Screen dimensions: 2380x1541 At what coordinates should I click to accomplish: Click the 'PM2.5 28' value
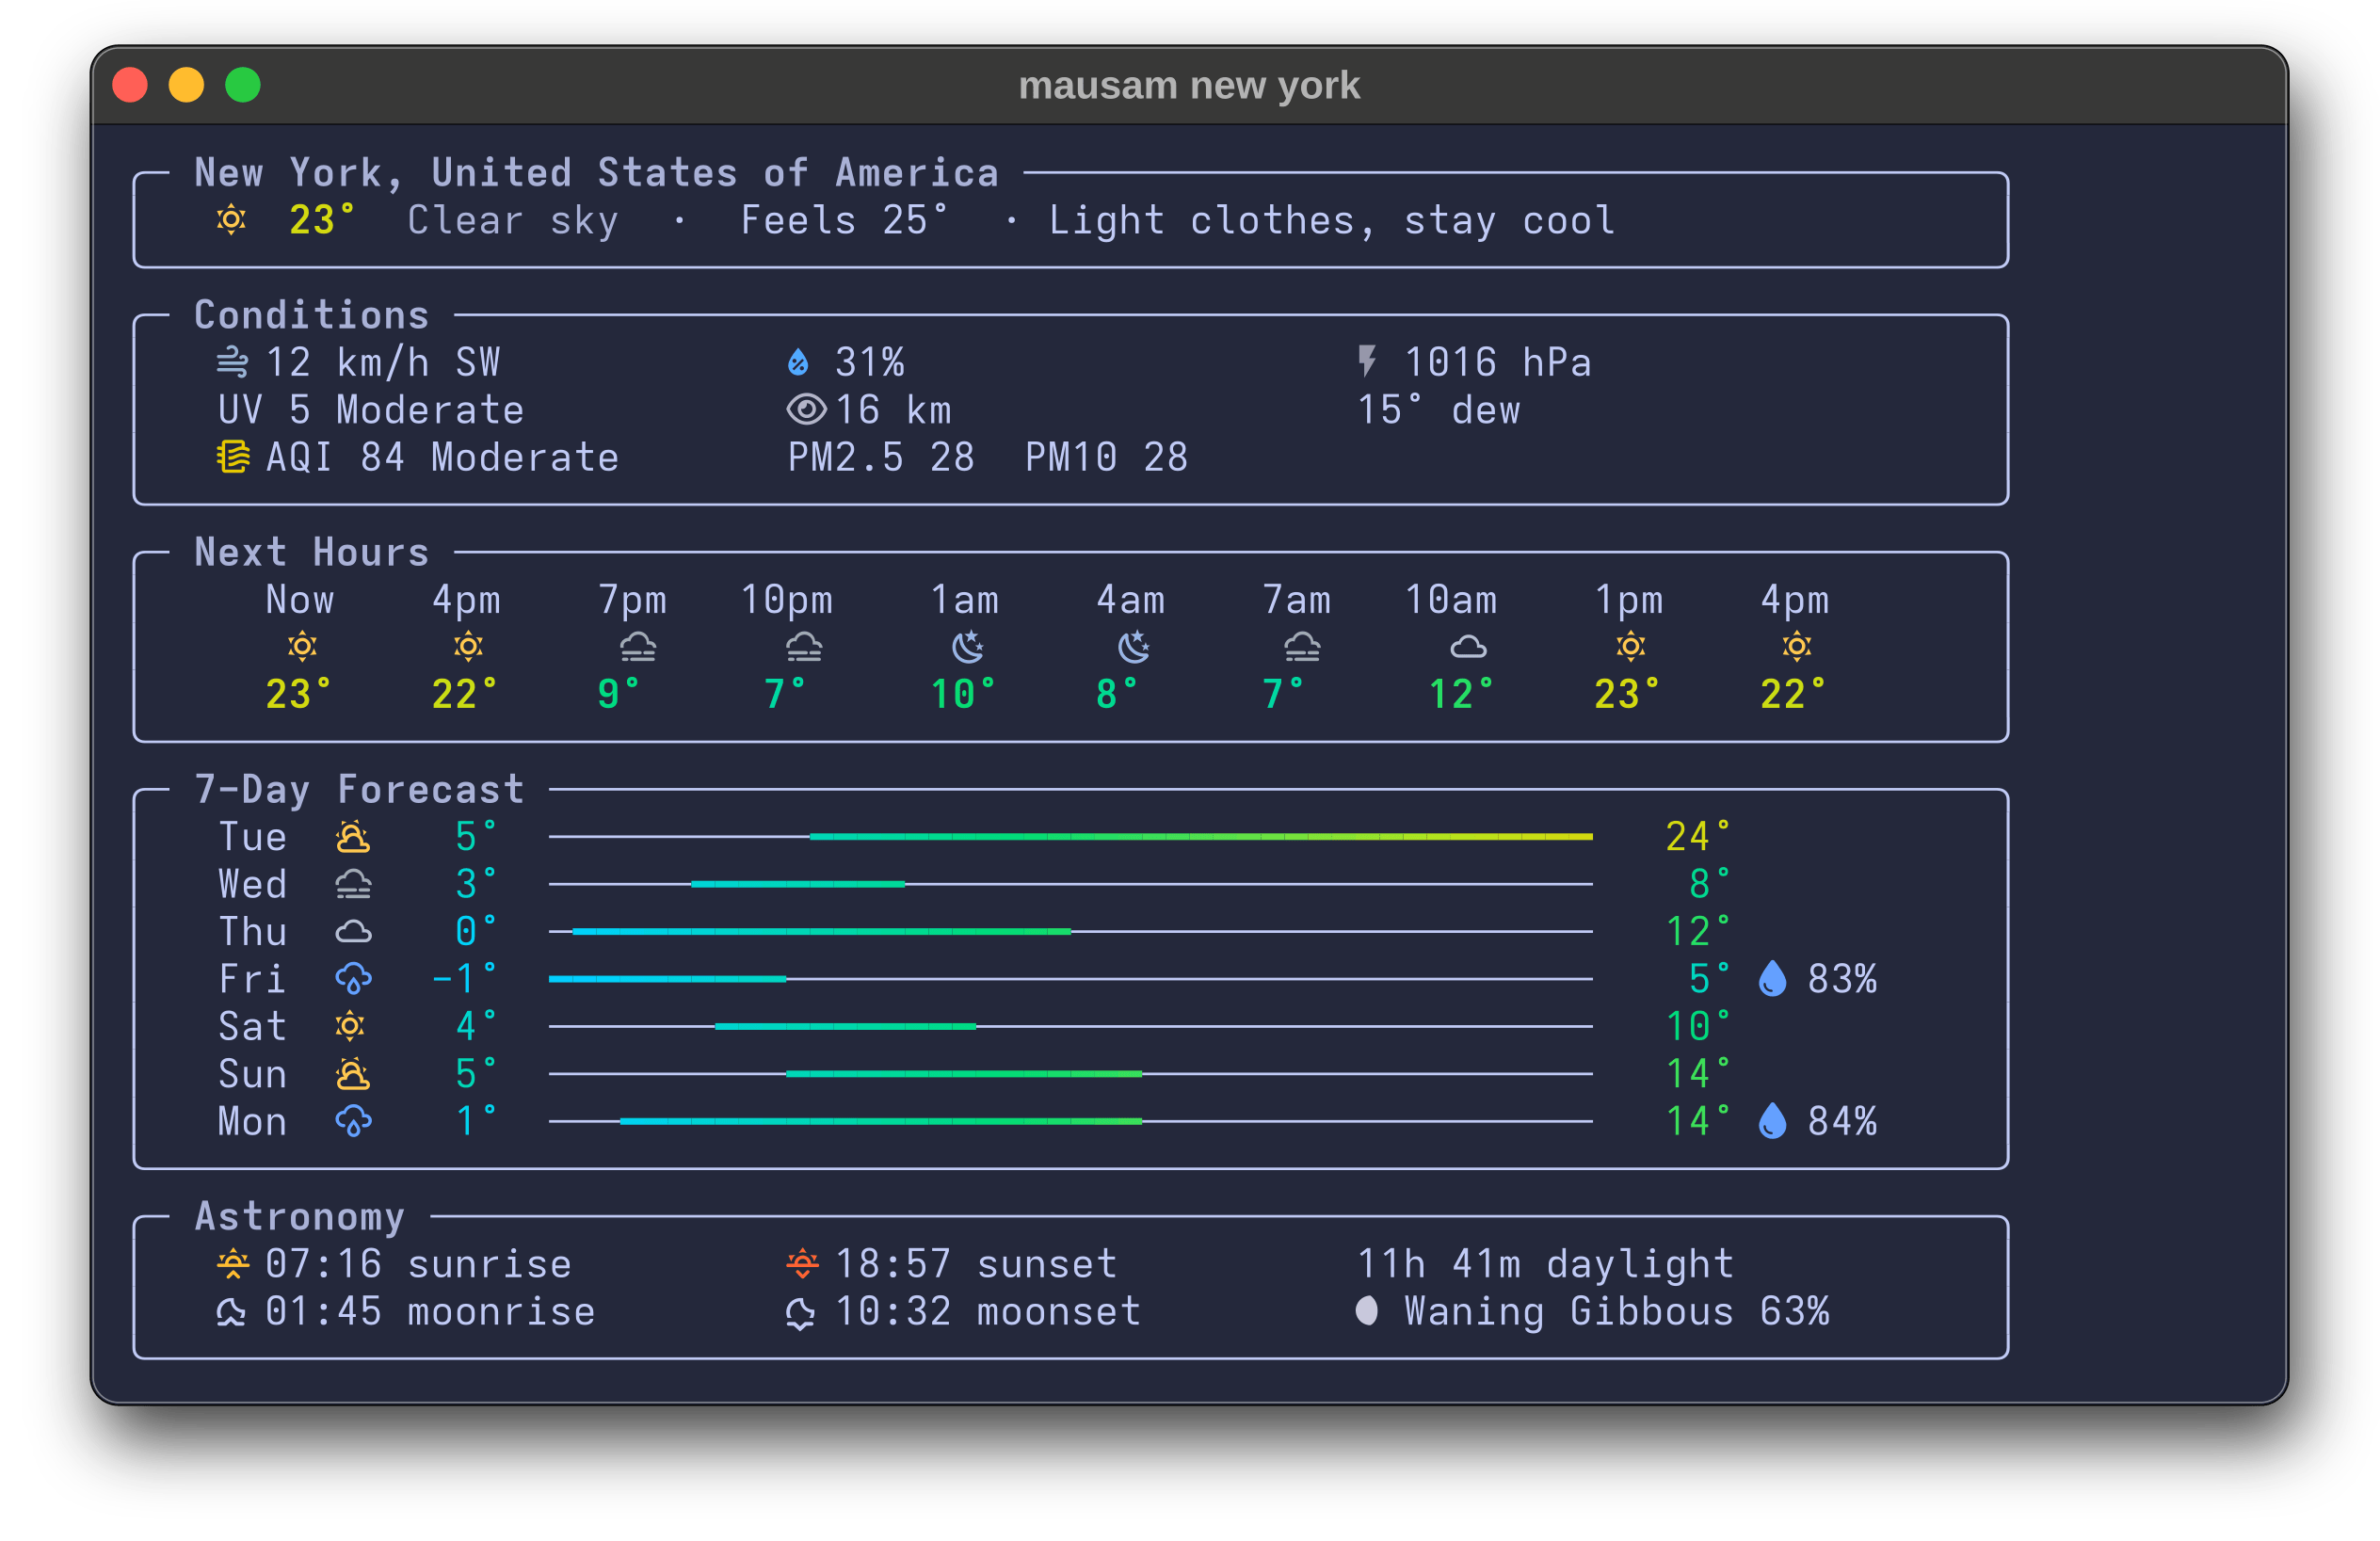click(x=881, y=458)
